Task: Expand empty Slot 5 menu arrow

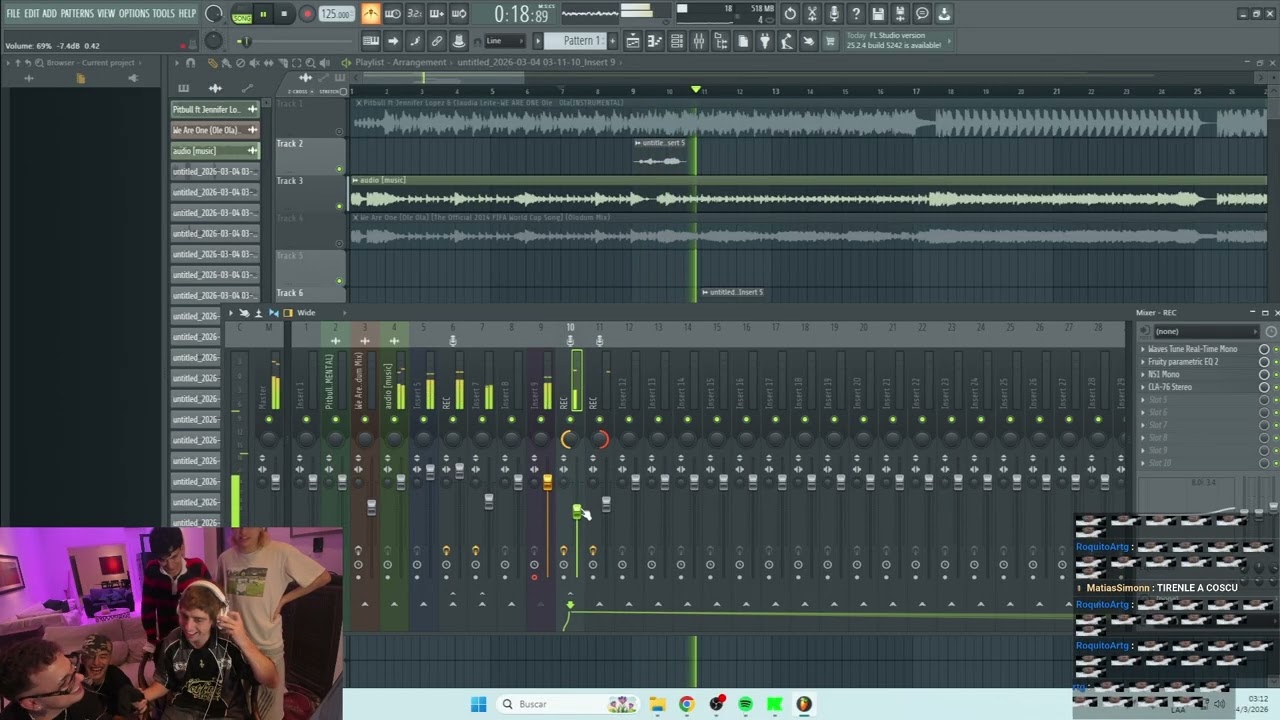Action: [x=1143, y=400]
